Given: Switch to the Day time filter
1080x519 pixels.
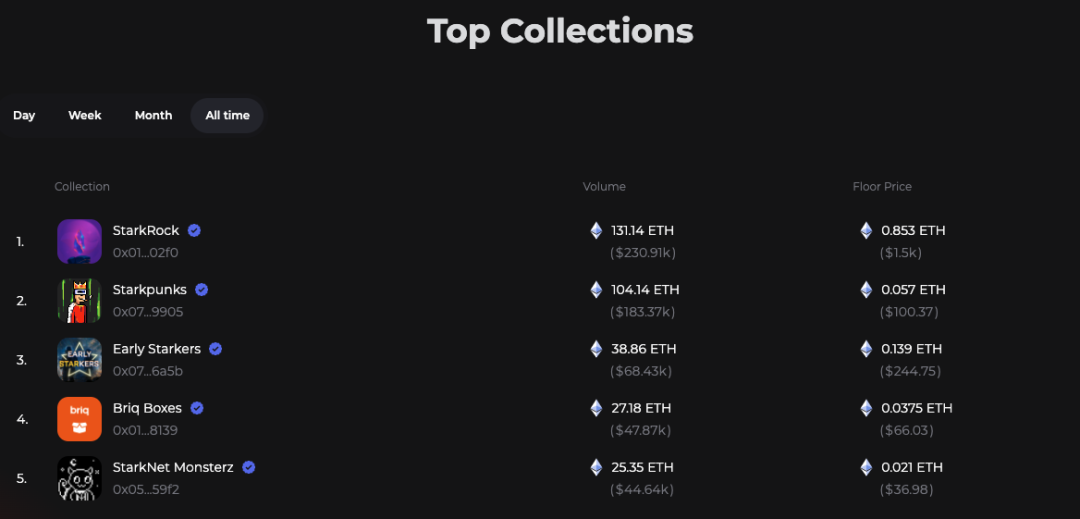Looking at the screenshot, I should tap(24, 116).
